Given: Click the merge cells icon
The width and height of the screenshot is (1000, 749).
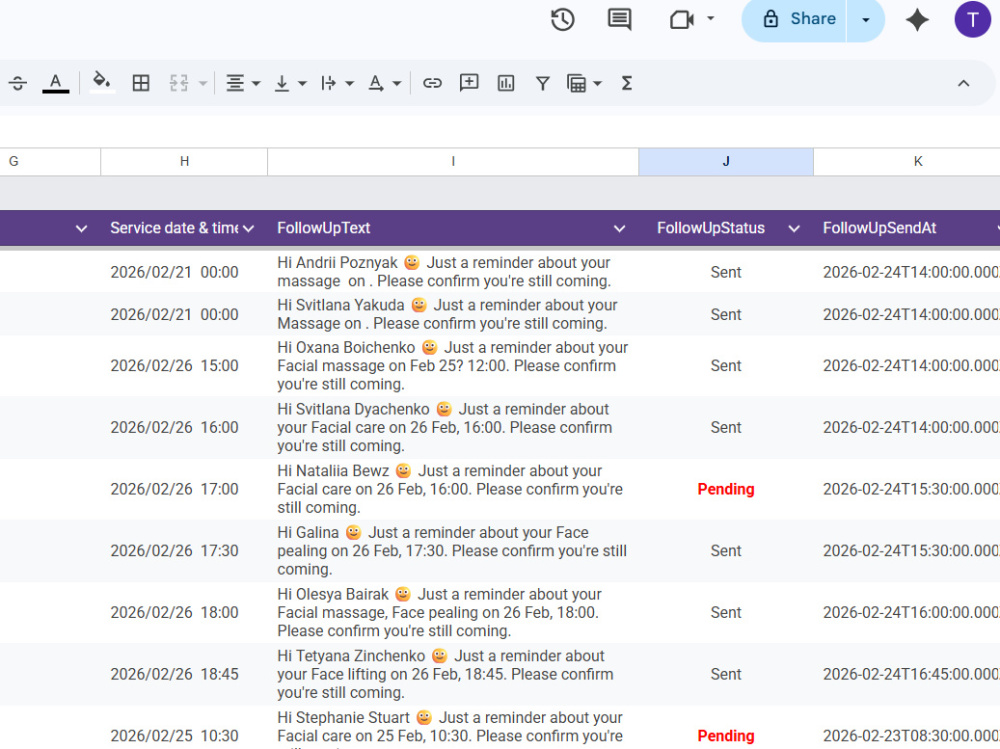Looking at the screenshot, I should pyautogui.click(x=179, y=83).
